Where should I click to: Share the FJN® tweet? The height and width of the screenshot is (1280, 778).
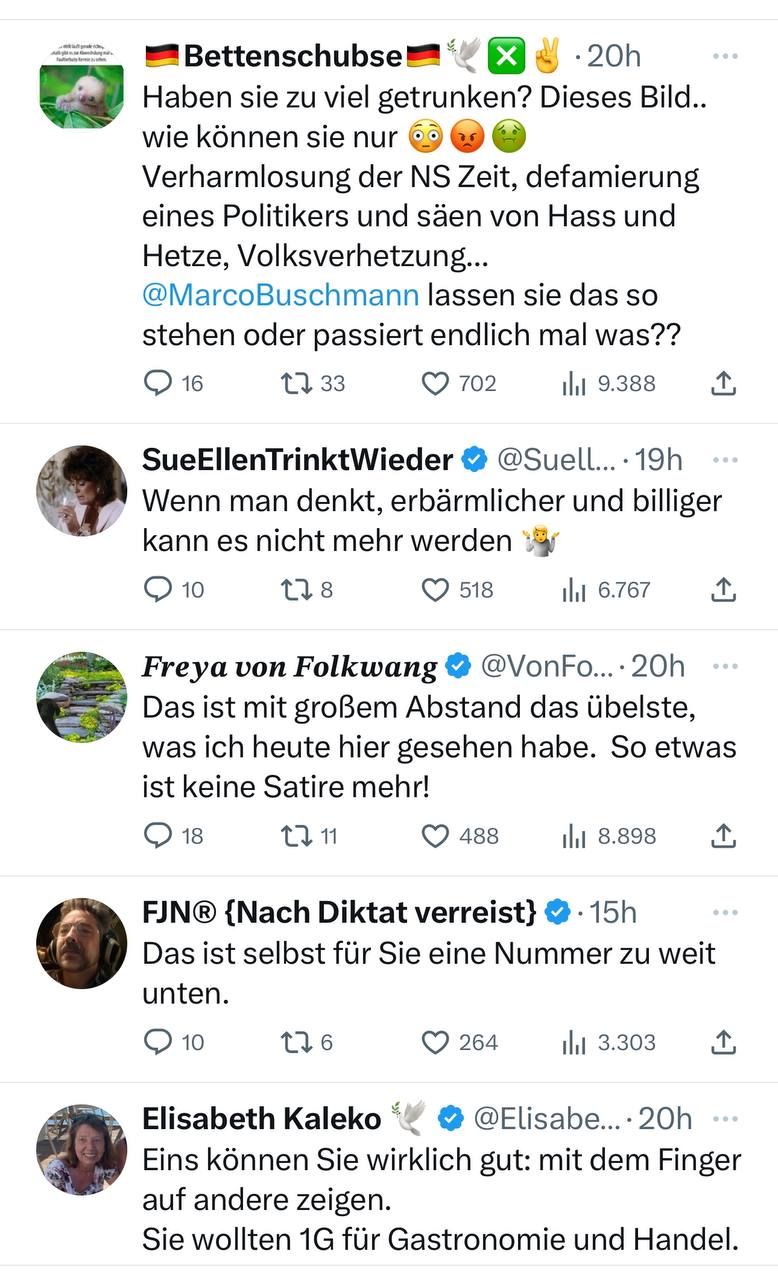(723, 1042)
